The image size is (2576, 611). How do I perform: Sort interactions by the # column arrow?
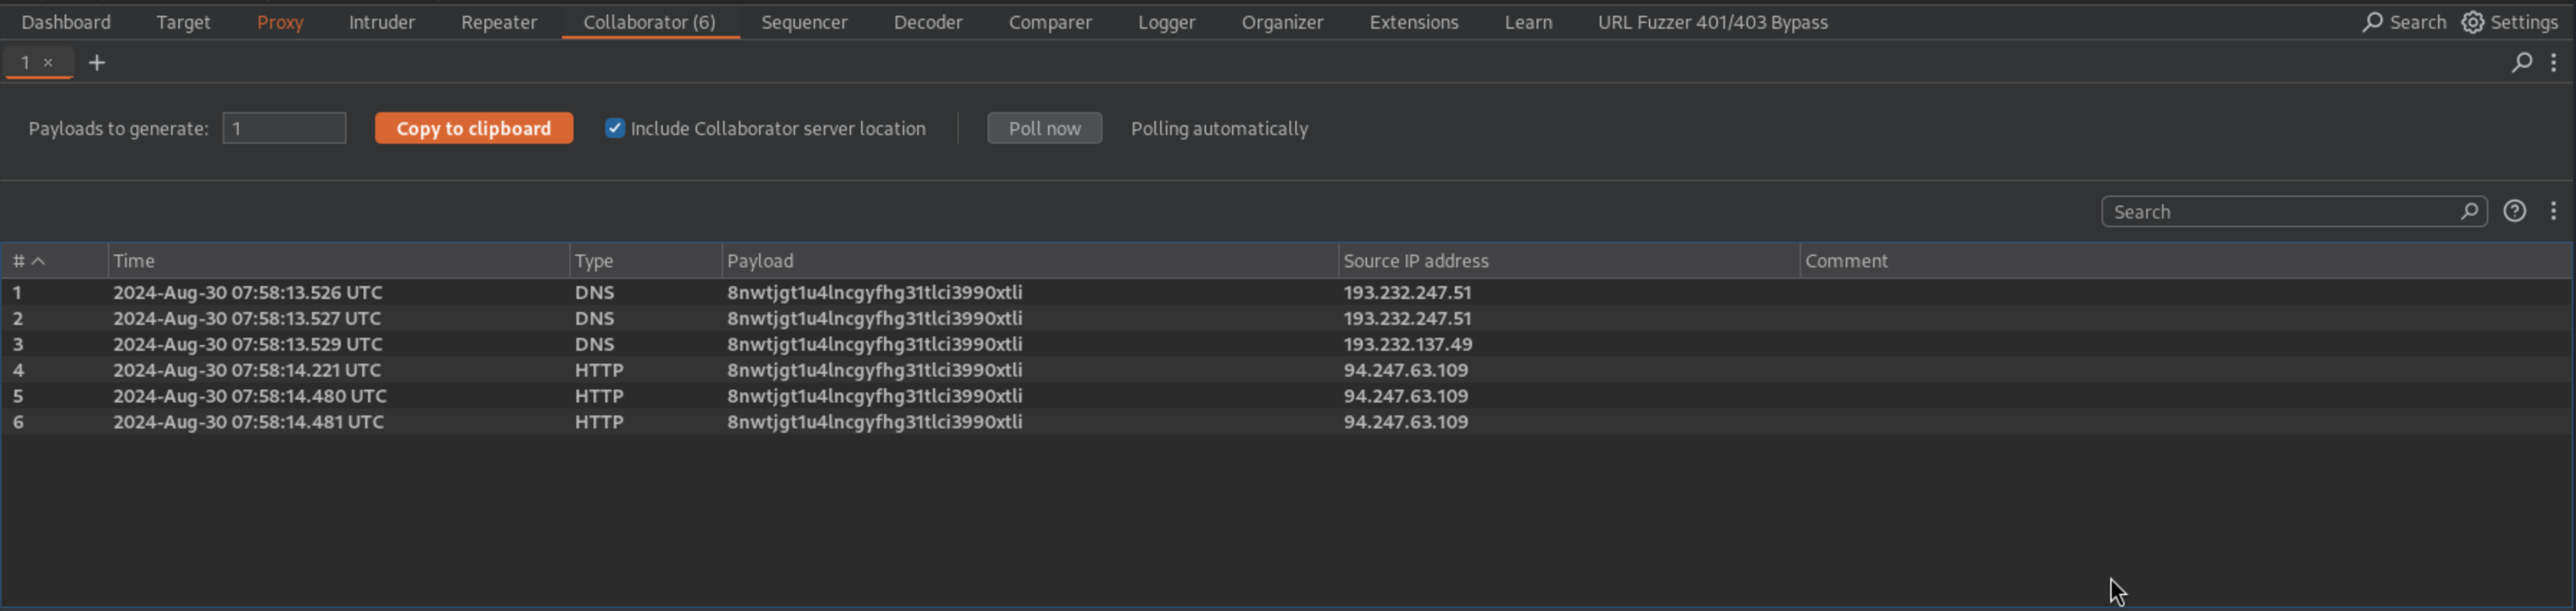[x=38, y=261]
